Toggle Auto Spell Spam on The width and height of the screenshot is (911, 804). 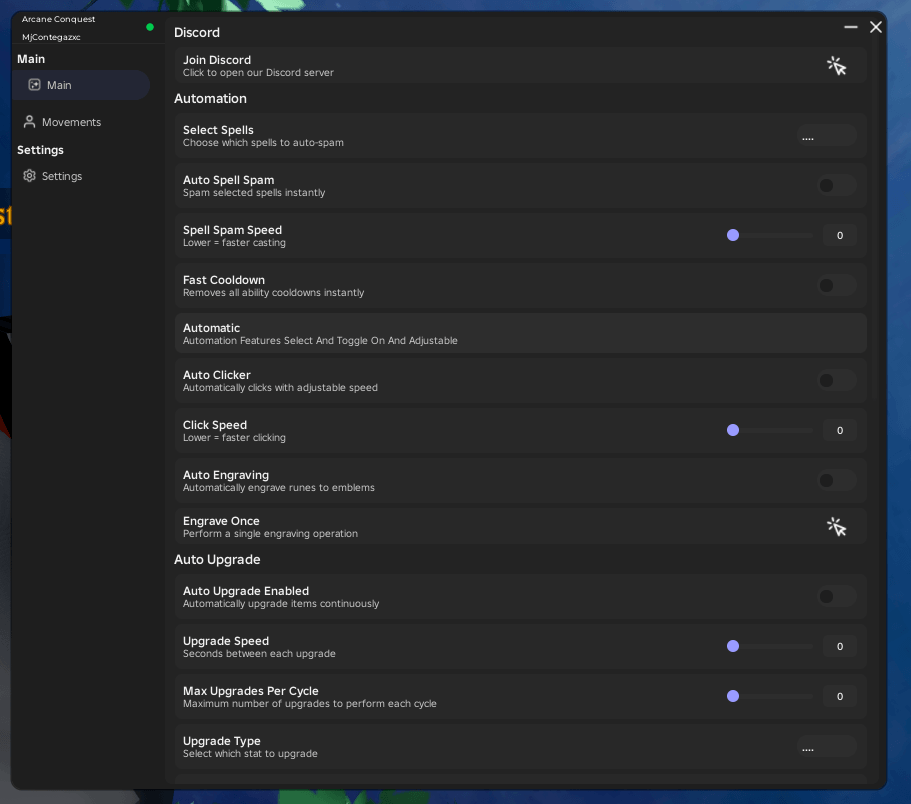836,185
